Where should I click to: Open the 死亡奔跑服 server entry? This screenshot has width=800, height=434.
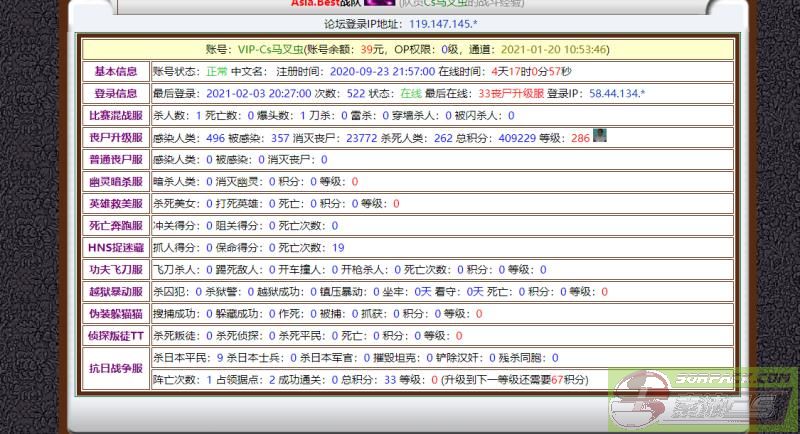(x=115, y=226)
